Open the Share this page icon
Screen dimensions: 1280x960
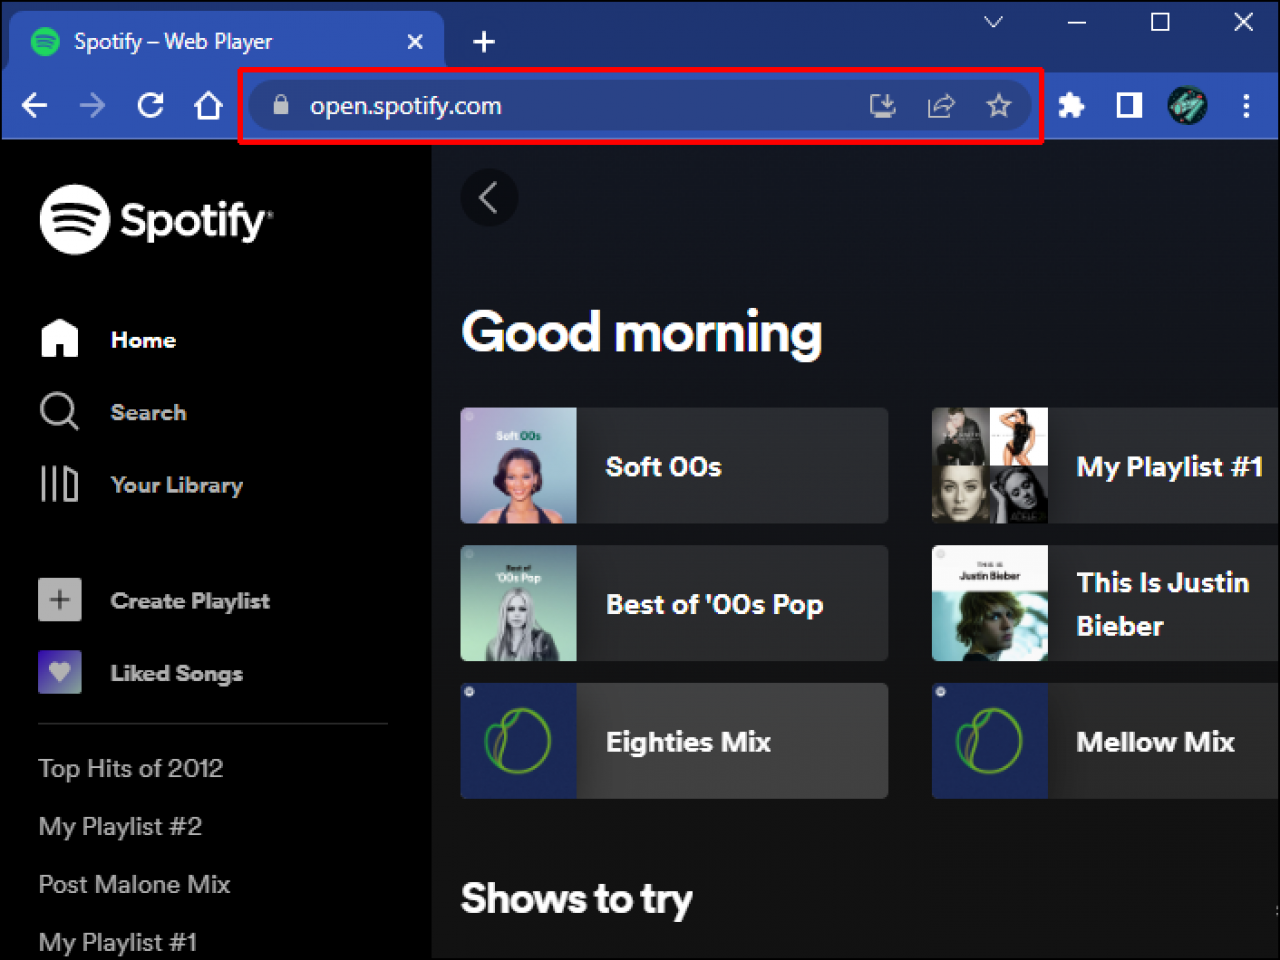point(941,105)
